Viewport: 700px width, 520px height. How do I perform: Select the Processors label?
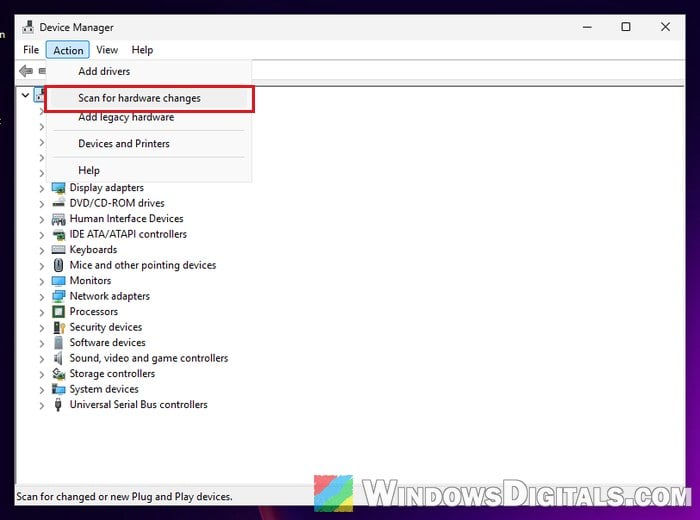pos(94,312)
